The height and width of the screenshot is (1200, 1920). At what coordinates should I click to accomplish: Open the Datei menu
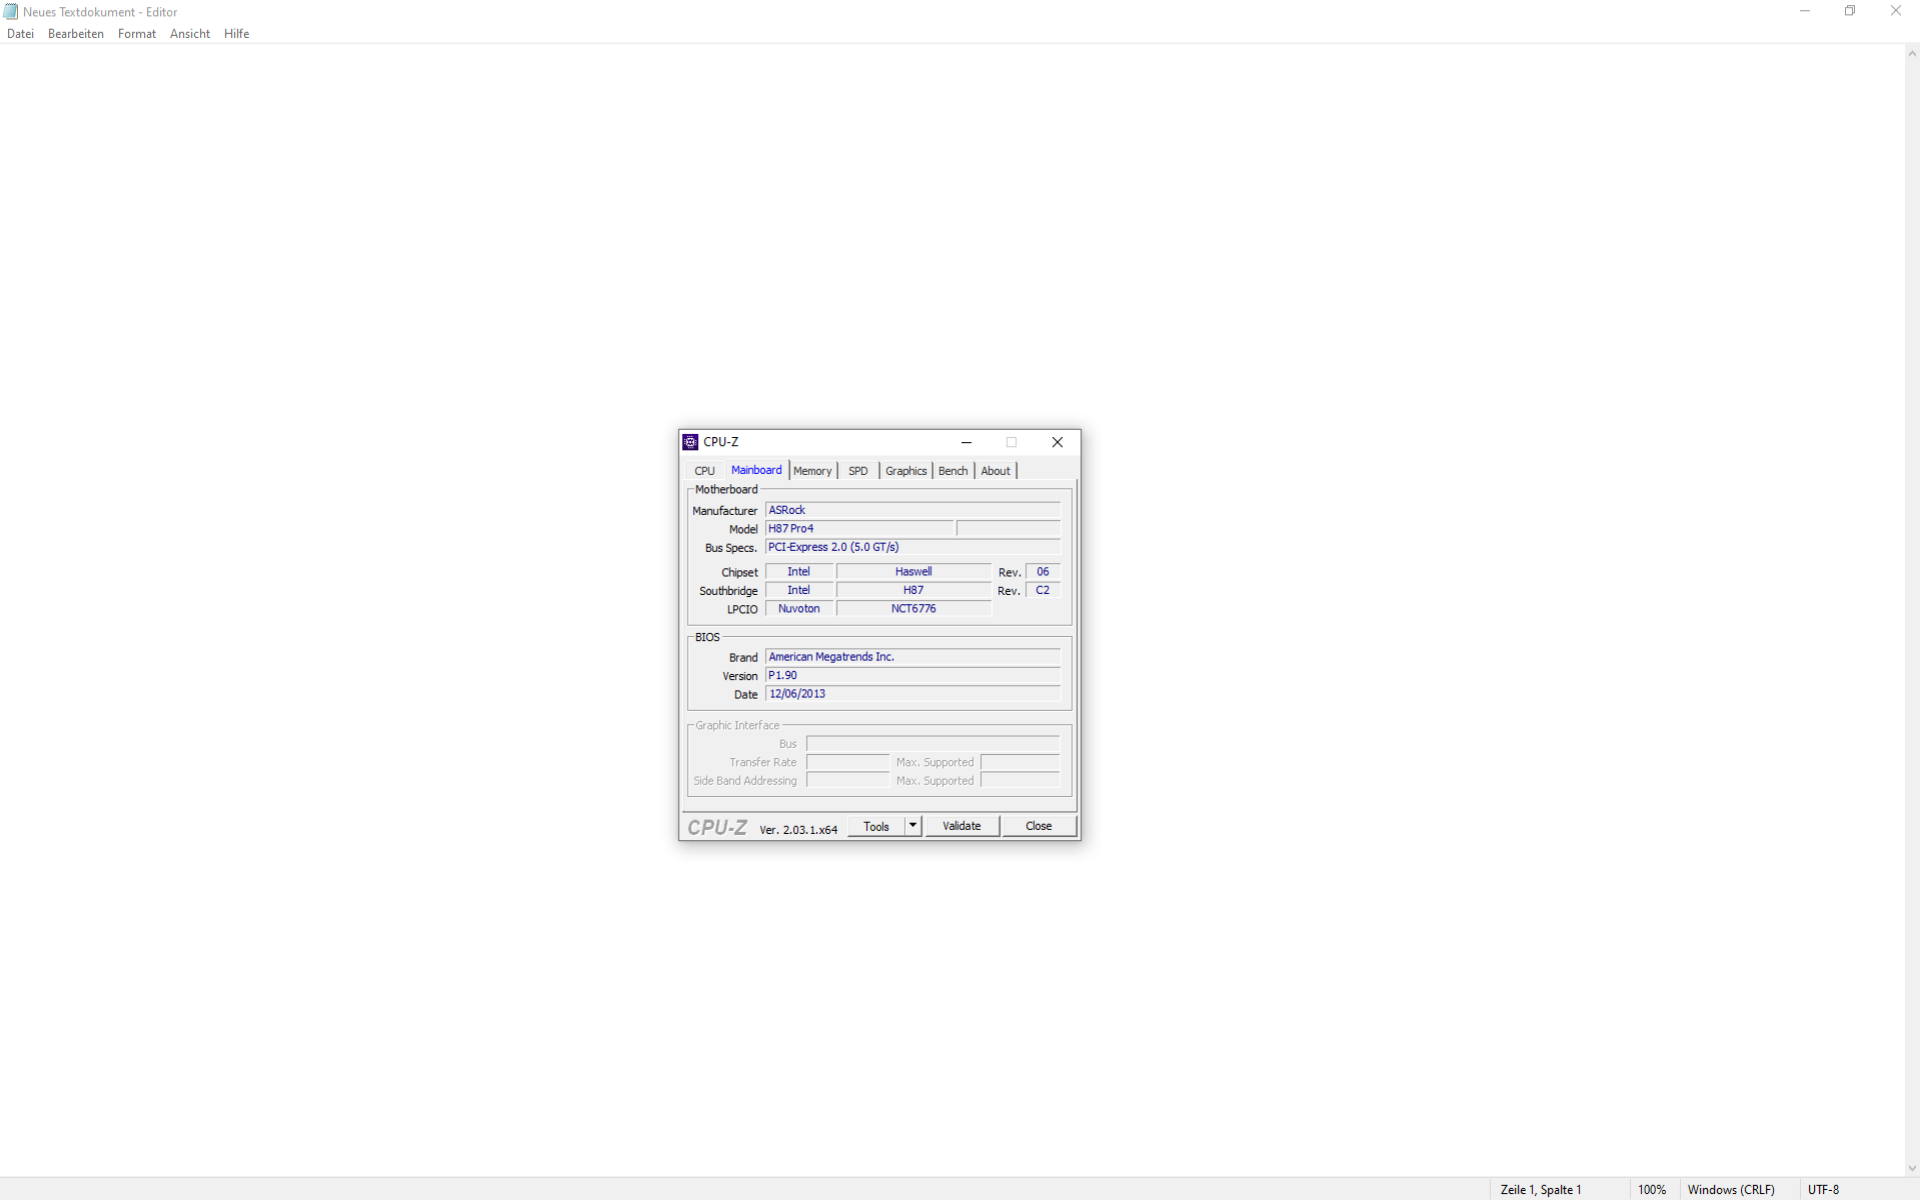pos(20,34)
